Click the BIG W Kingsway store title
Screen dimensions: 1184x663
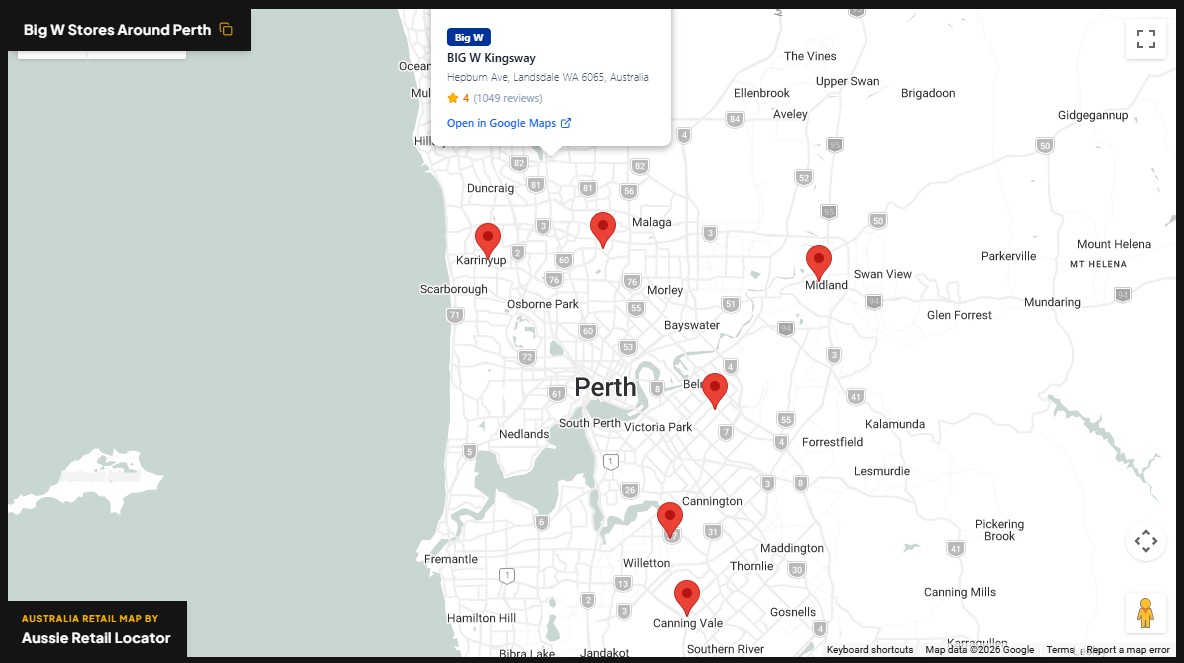point(491,58)
